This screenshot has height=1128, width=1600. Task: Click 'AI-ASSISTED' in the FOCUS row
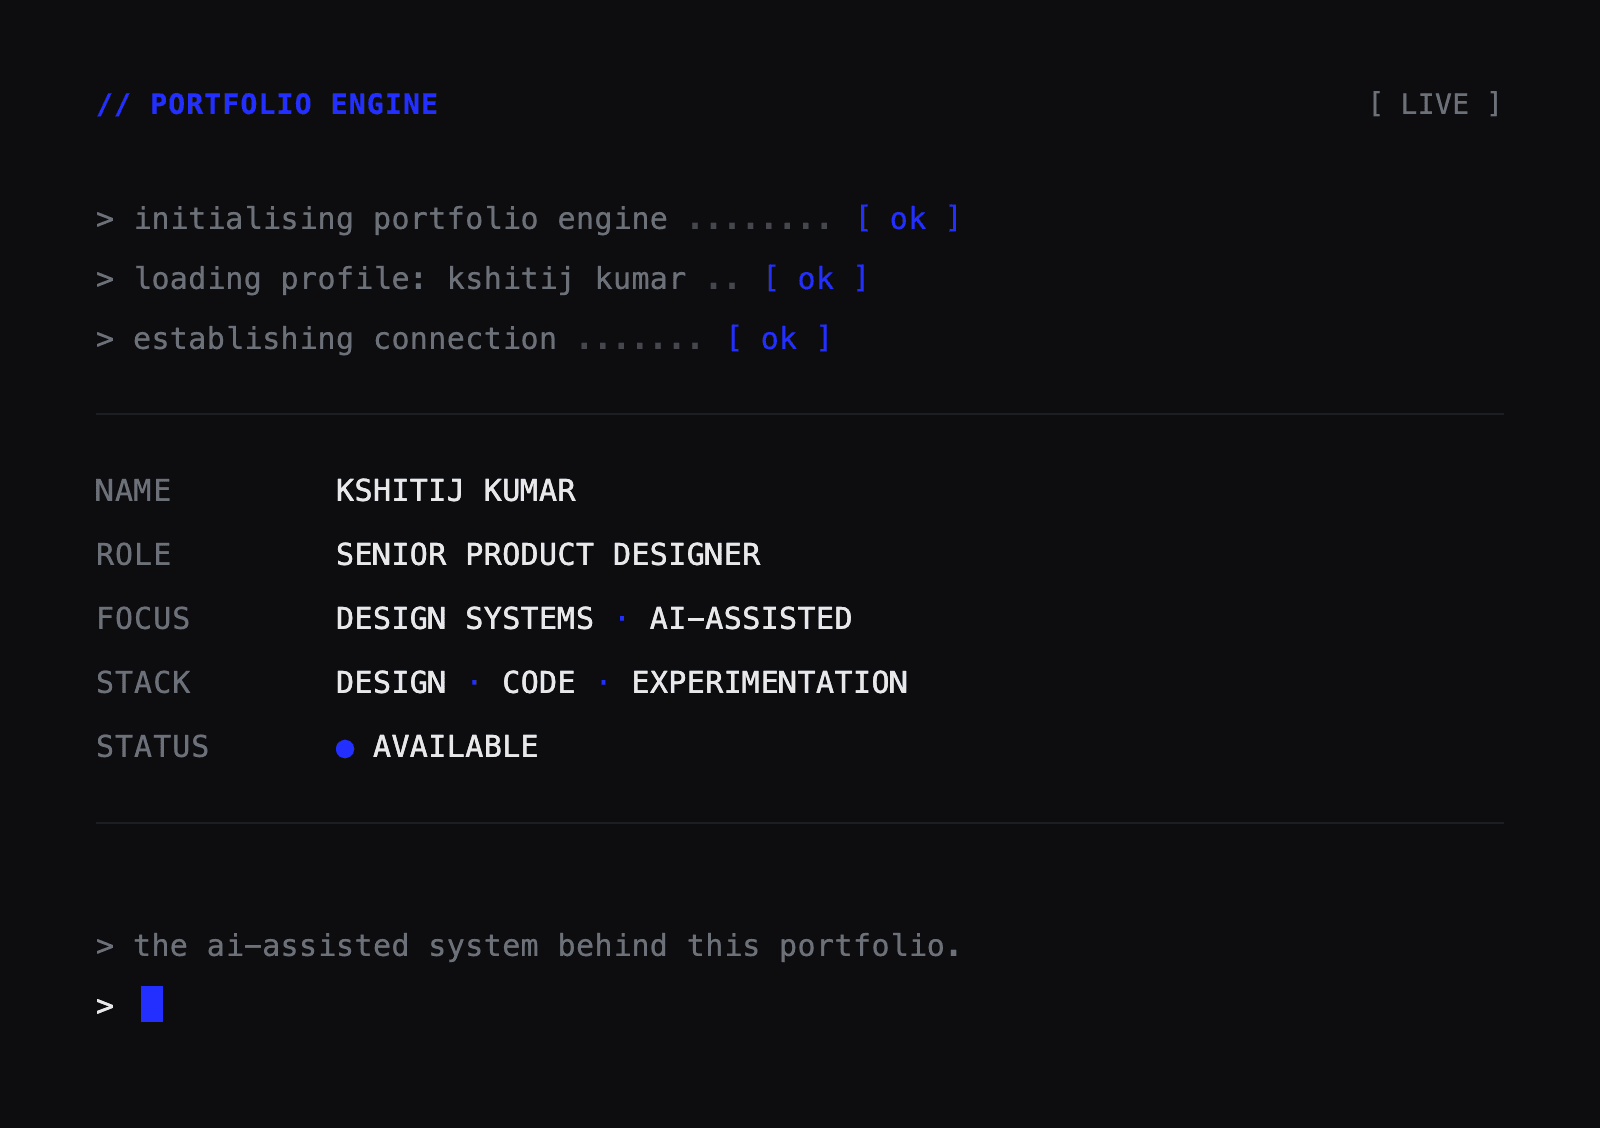751,619
